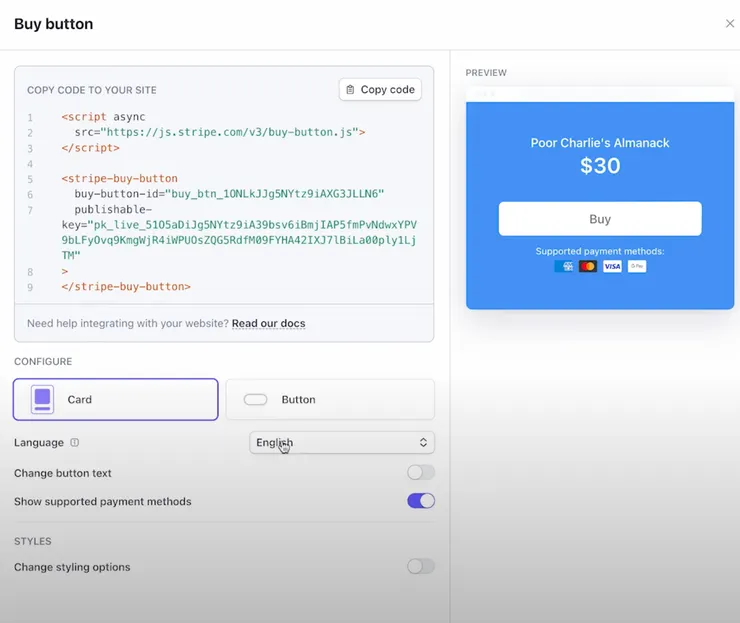Viewport: 740px width, 623px height.
Task: Select the Button layout option
Action: coord(330,399)
